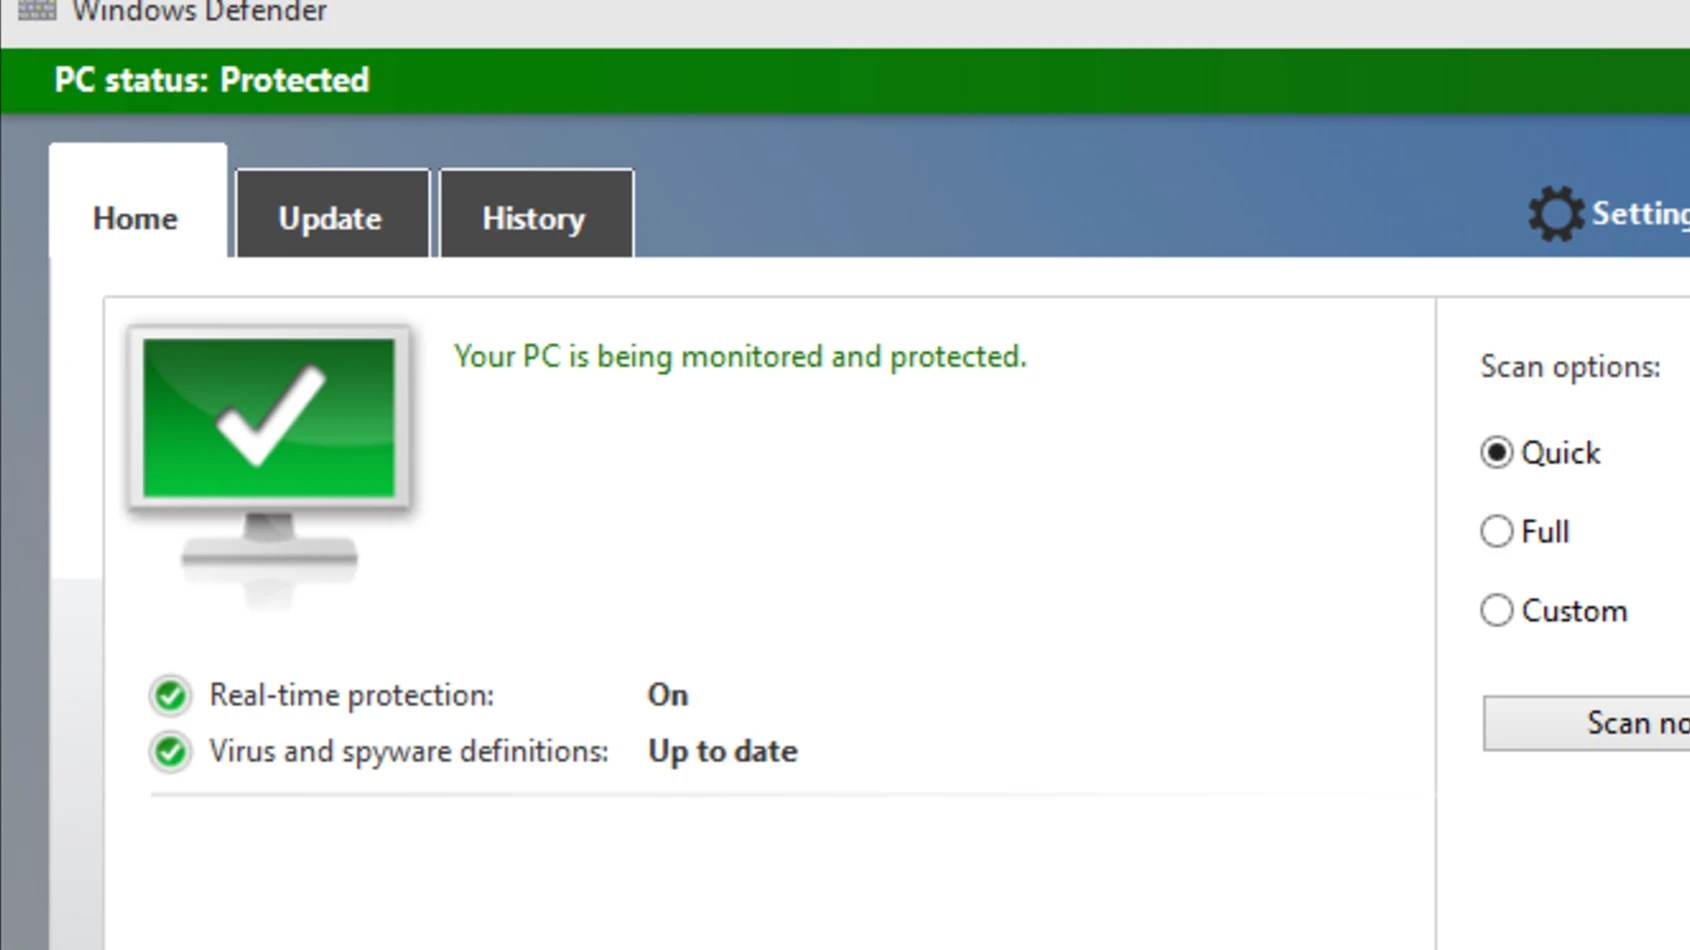
Task: Switch to the Update tab
Action: pos(332,214)
